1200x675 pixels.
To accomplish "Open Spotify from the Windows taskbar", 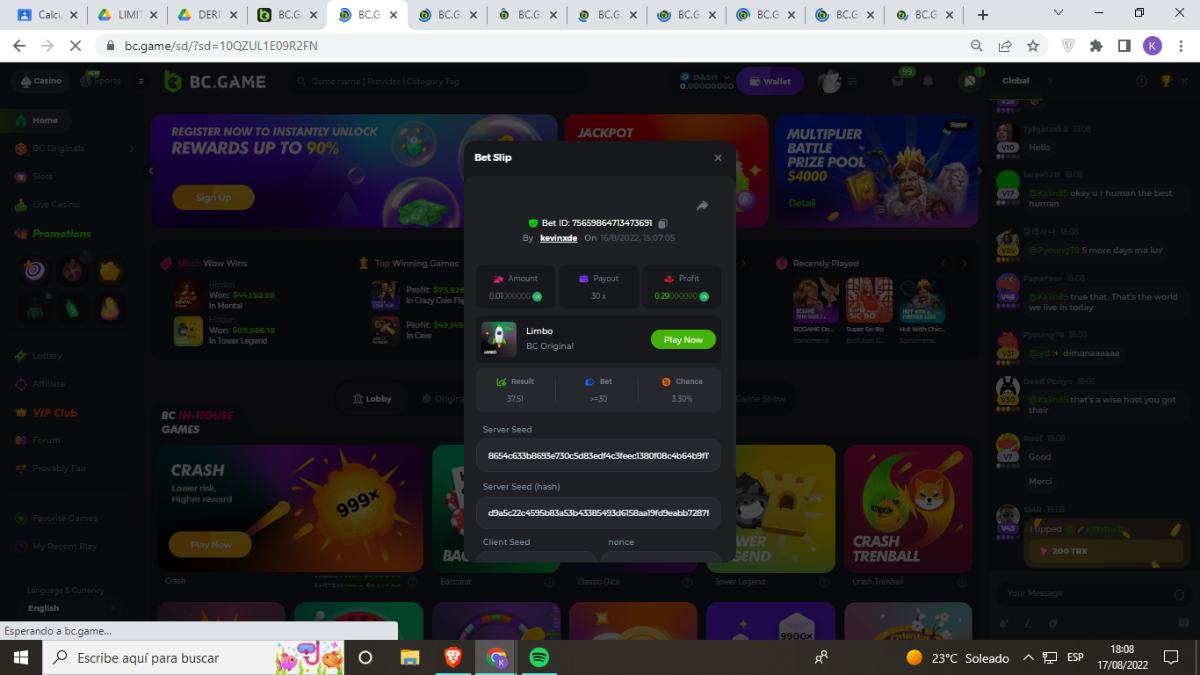I will (538, 657).
